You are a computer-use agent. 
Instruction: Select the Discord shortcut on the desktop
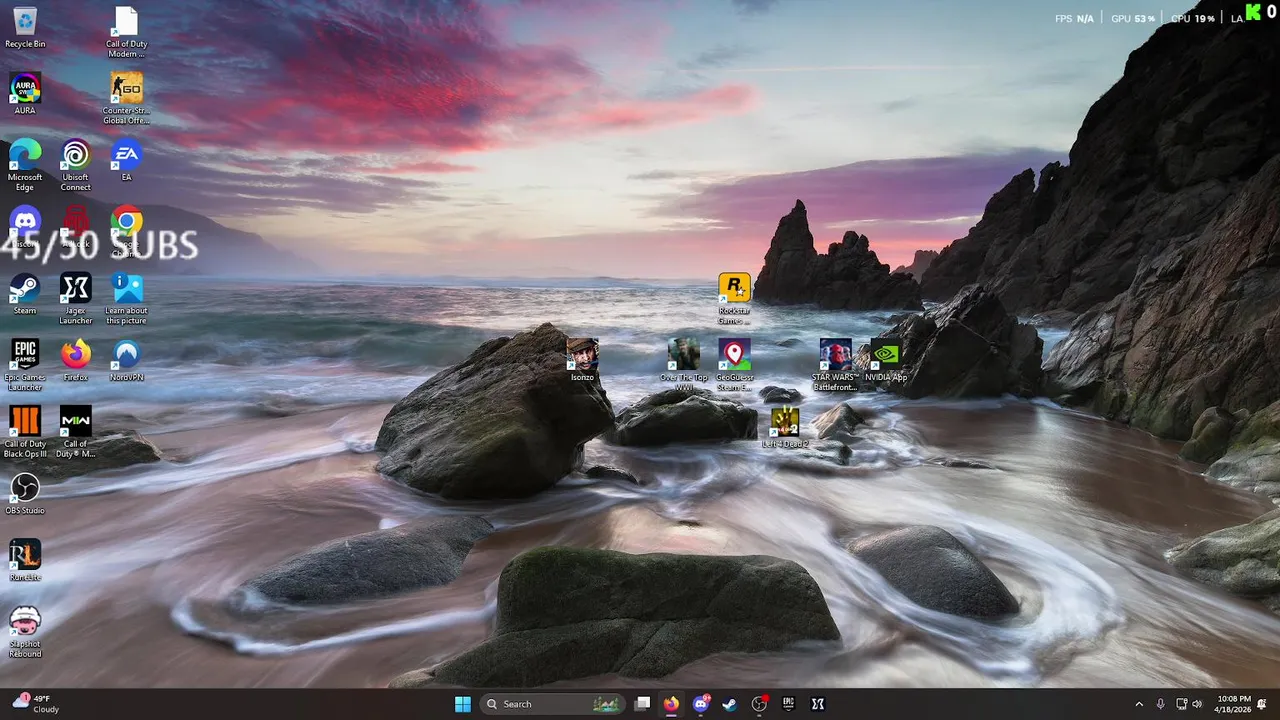pyautogui.click(x=25, y=227)
